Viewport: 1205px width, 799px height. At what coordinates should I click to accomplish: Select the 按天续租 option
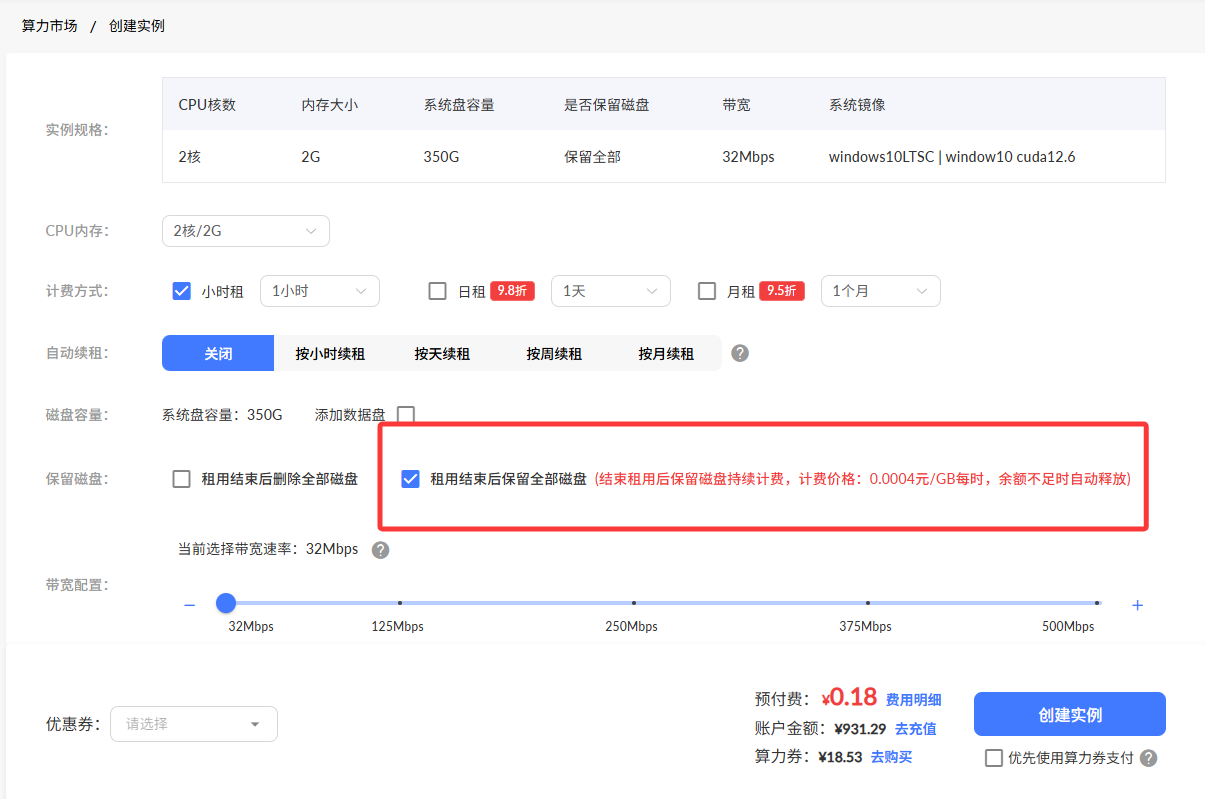[442, 353]
